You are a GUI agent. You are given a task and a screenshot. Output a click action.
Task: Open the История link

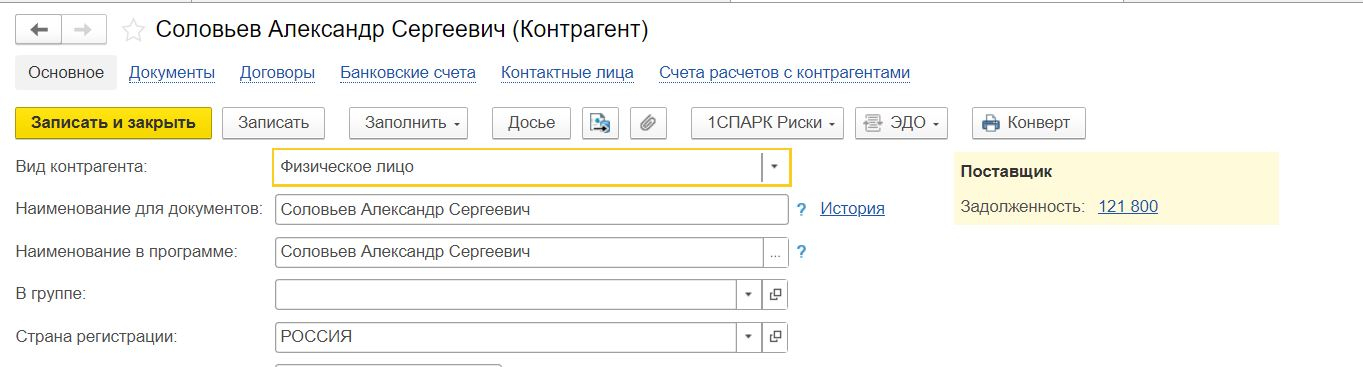(852, 209)
